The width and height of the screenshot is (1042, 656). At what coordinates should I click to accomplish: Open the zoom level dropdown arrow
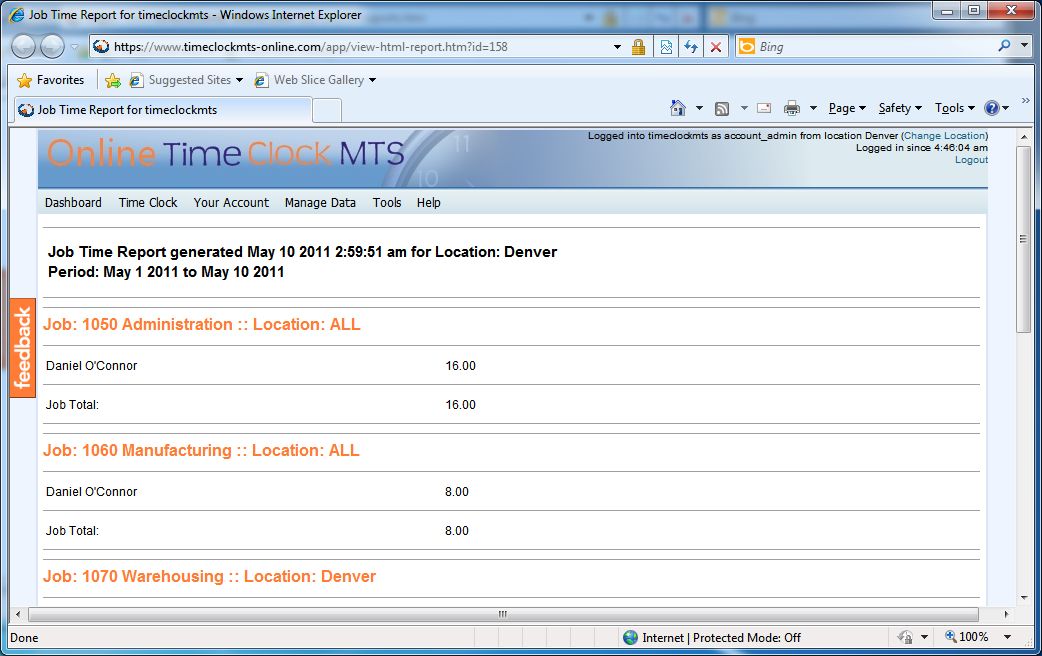pos(1007,637)
